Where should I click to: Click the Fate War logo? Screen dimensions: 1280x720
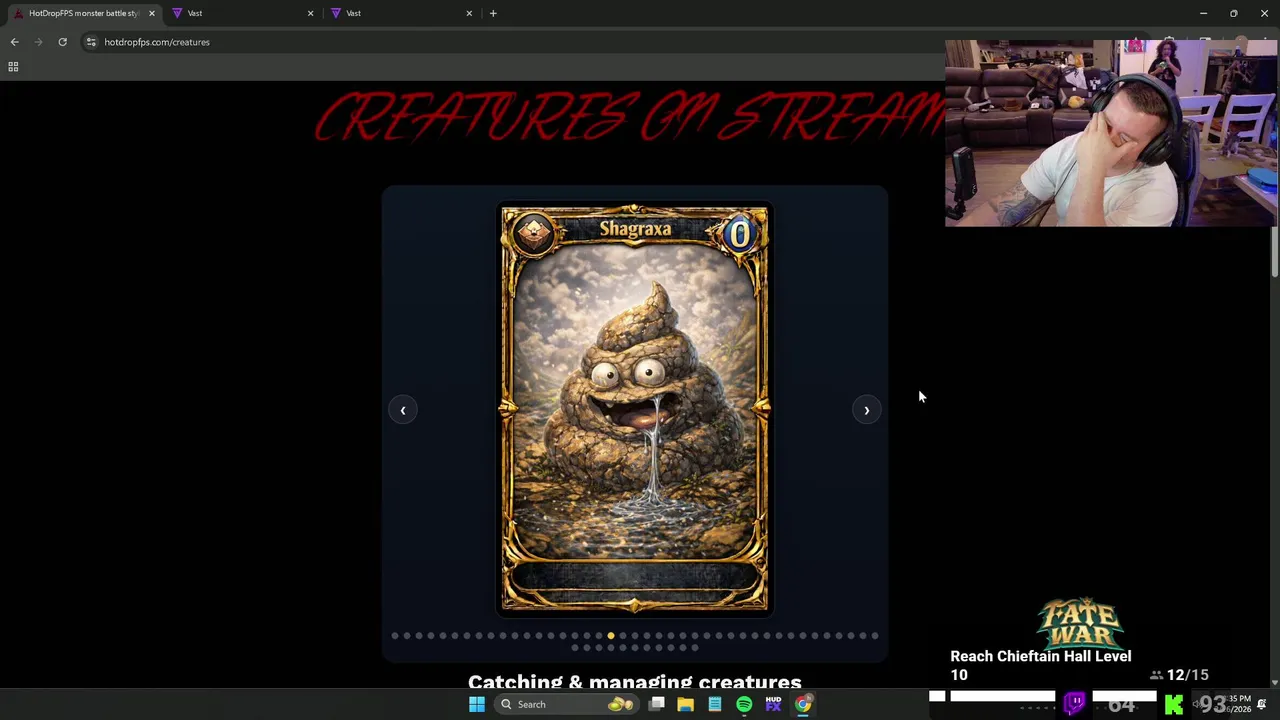pyautogui.click(x=1080, y=622)
